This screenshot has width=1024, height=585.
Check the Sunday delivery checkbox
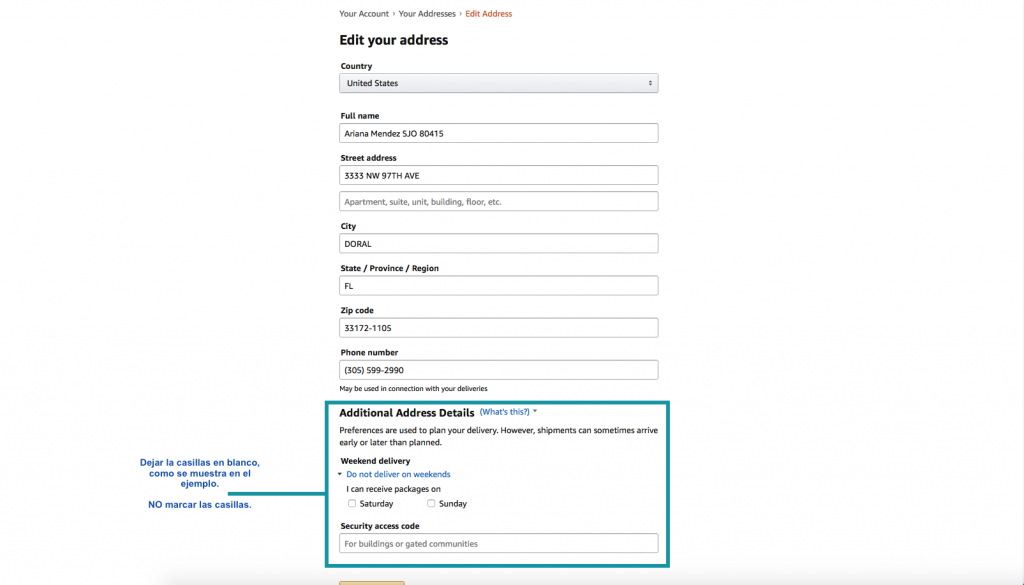pos(431,503)
